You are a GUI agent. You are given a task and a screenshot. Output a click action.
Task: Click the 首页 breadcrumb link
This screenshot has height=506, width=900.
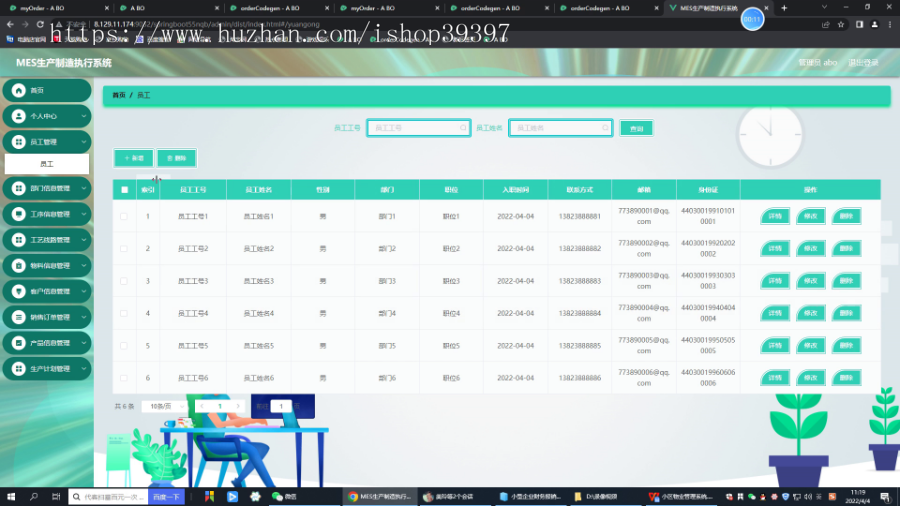pyautogui.click(x=119, y=95)
